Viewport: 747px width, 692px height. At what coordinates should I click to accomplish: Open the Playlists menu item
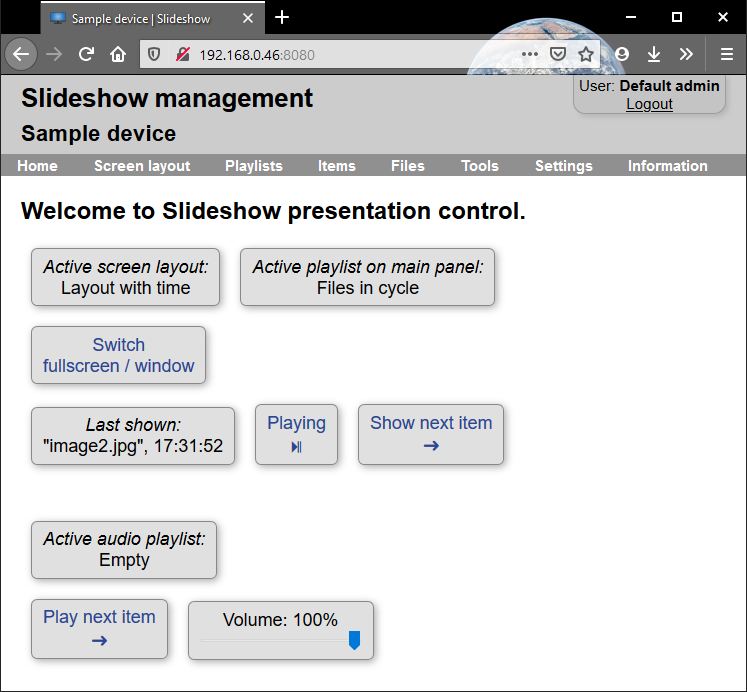click(253, 166)
